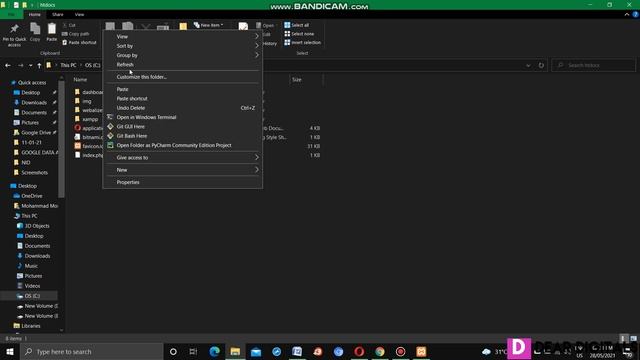Screen dimensions: 640x360
Task: Expand the Give access to submenu
Action: pyautogui.click(x=182, y=158)
